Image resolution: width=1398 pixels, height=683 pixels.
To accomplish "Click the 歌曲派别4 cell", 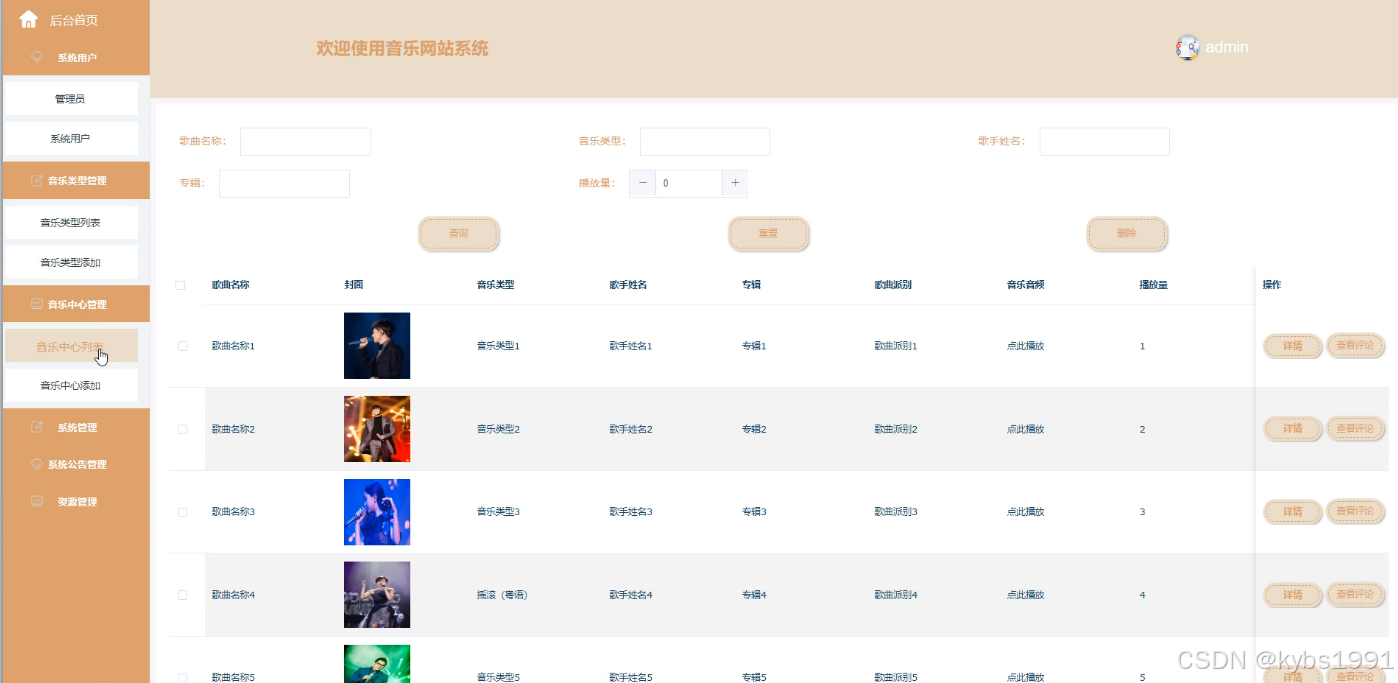I will (x=896, y=595).
